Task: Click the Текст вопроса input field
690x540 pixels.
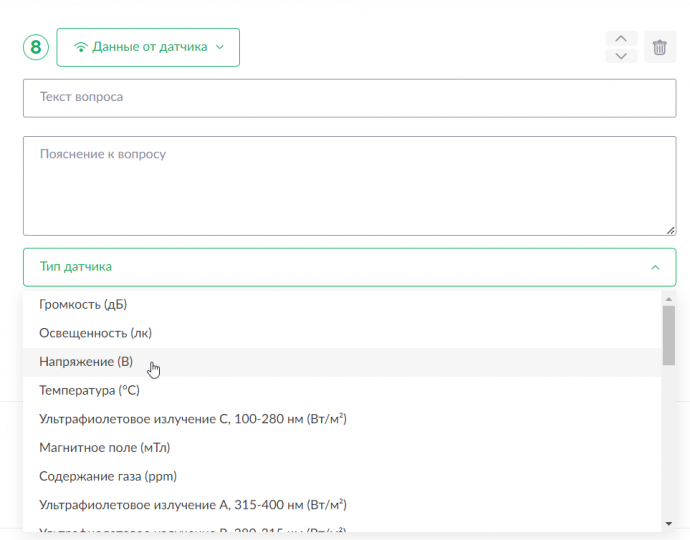Action: 349,98
